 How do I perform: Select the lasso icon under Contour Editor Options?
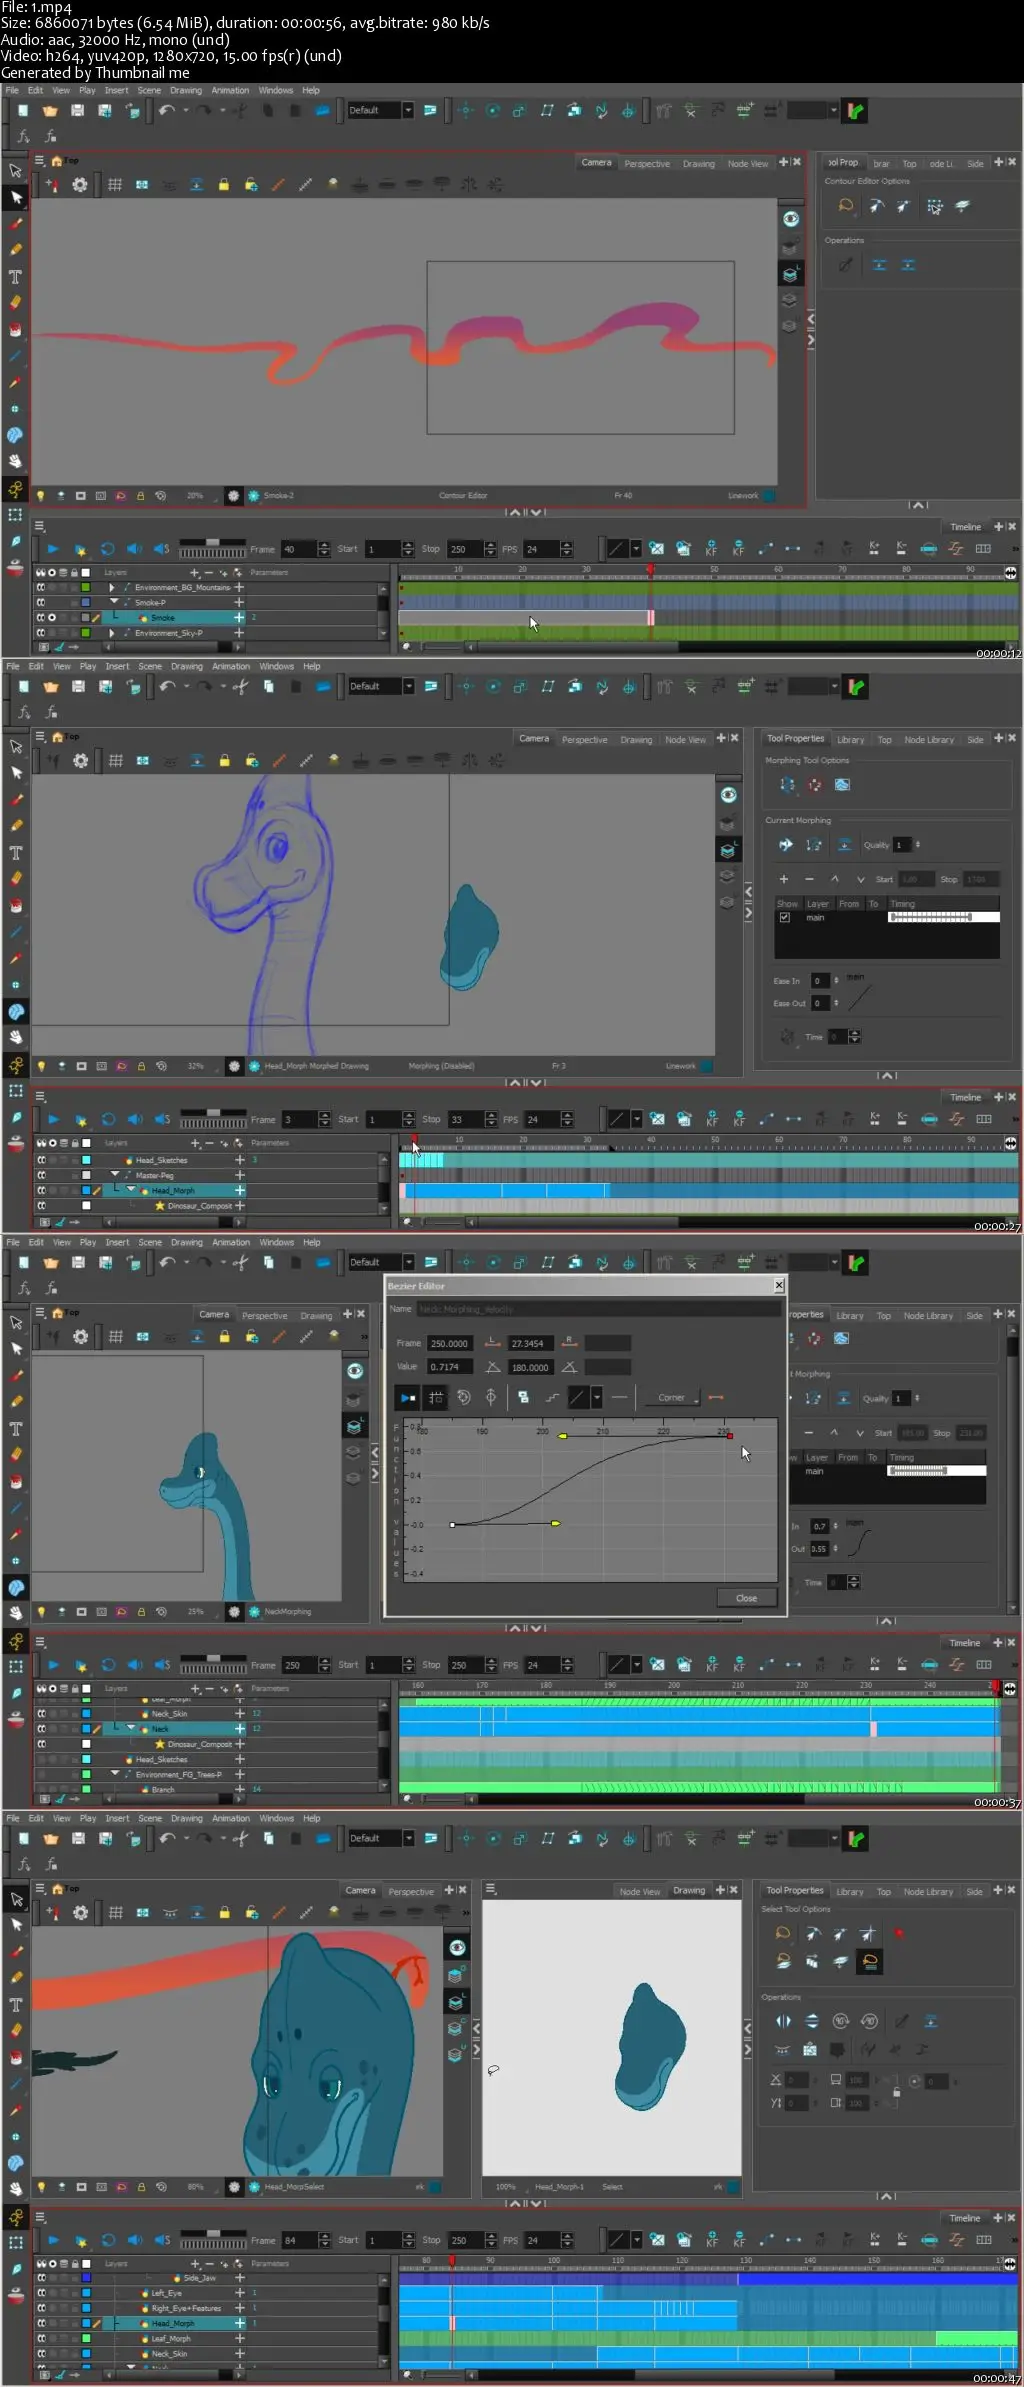click(845, 206)
